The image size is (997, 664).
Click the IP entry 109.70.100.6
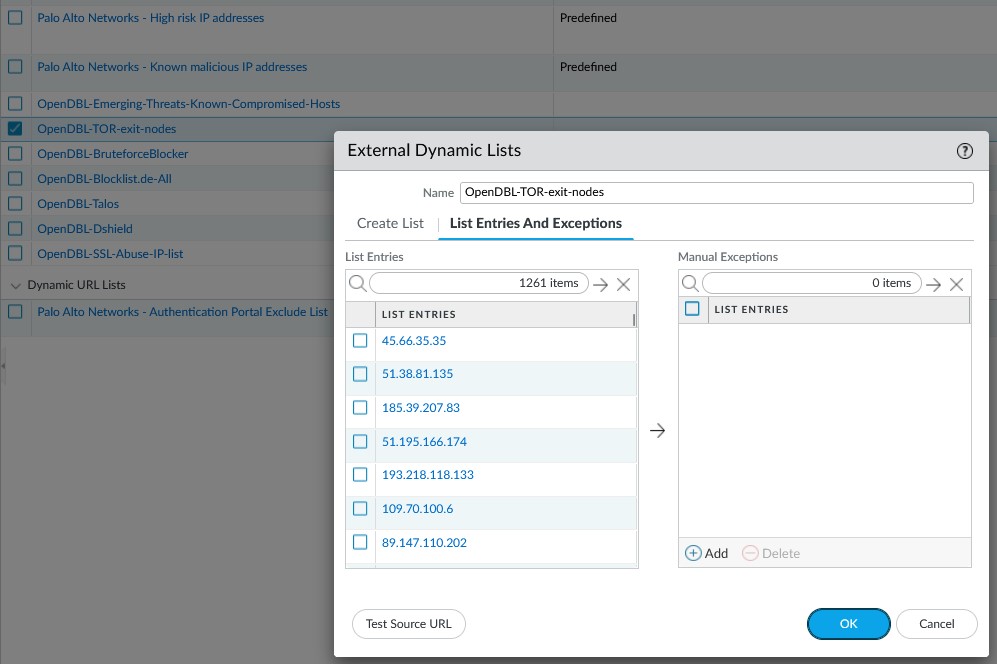coord(418,509)
